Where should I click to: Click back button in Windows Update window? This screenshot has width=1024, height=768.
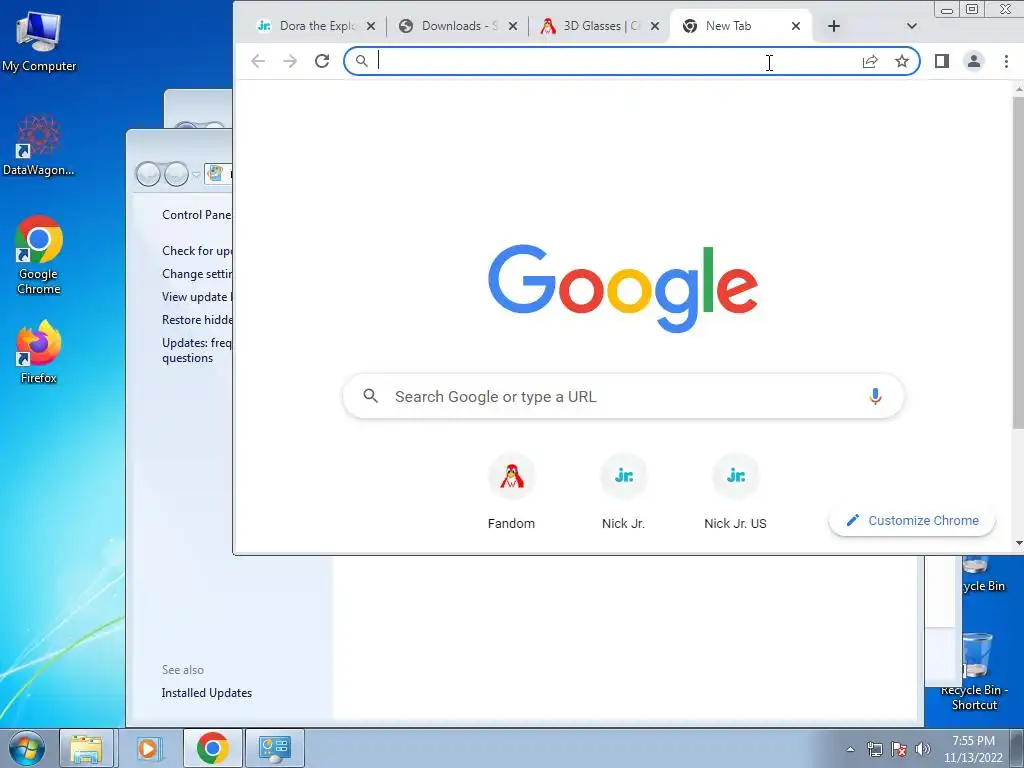(x=149, y=174)
